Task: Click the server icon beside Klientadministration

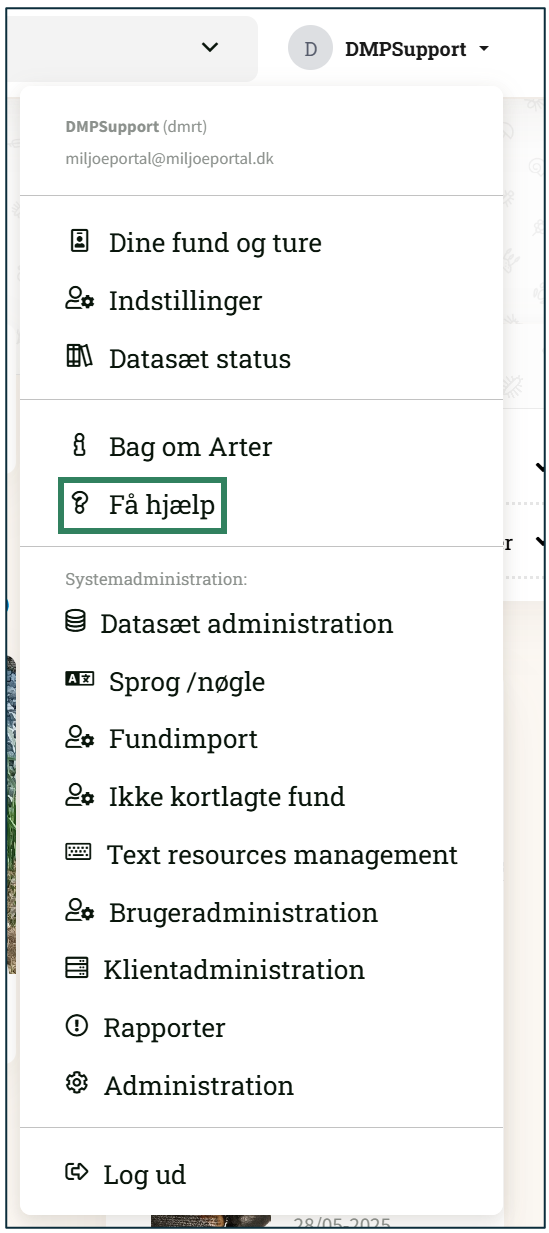Action: [76, 968]
